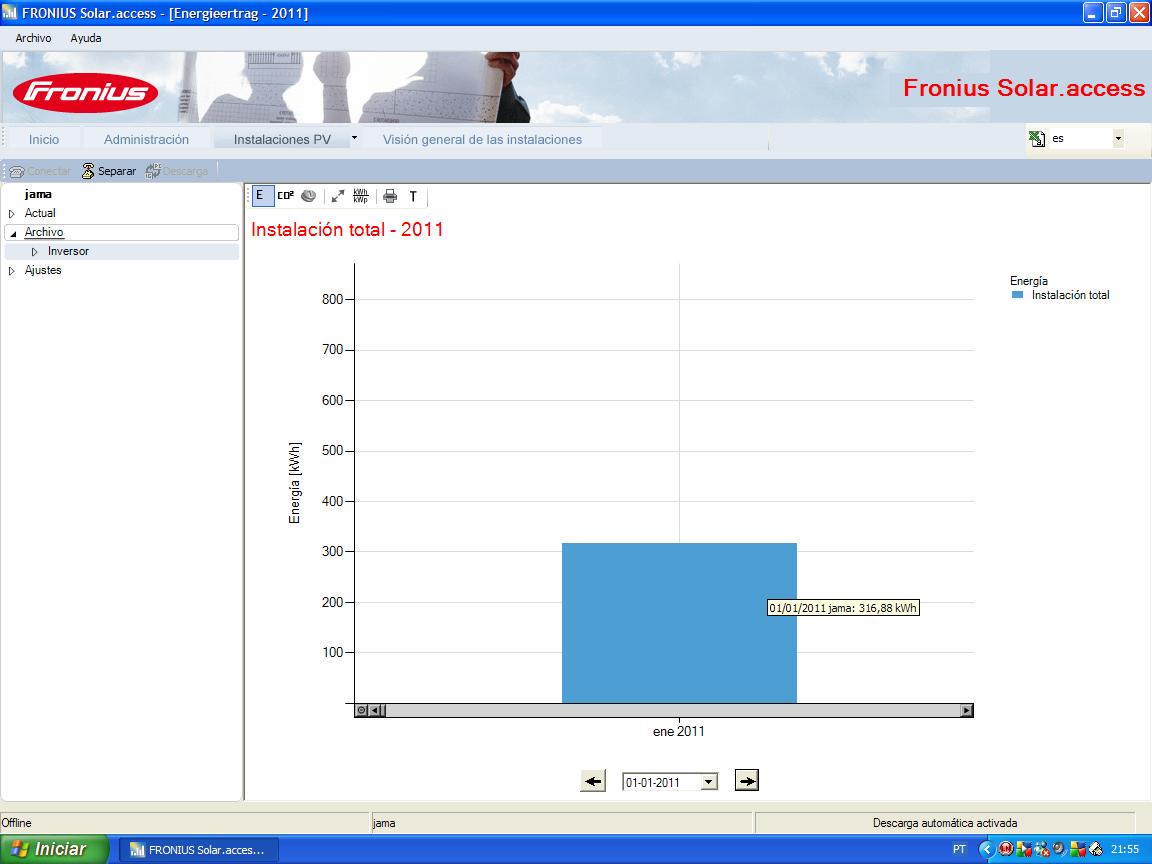Click the Excel export icon
This screenshot has width=1152, height=864.
pos(1037,138)
